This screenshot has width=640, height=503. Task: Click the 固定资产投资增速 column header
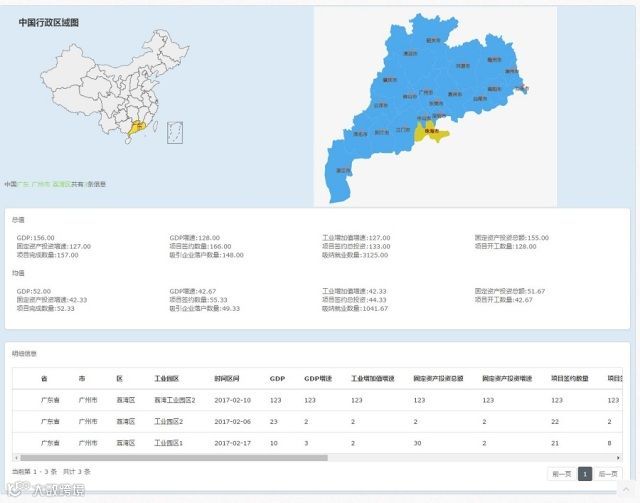pyautogui.click(x=507, y=378)
